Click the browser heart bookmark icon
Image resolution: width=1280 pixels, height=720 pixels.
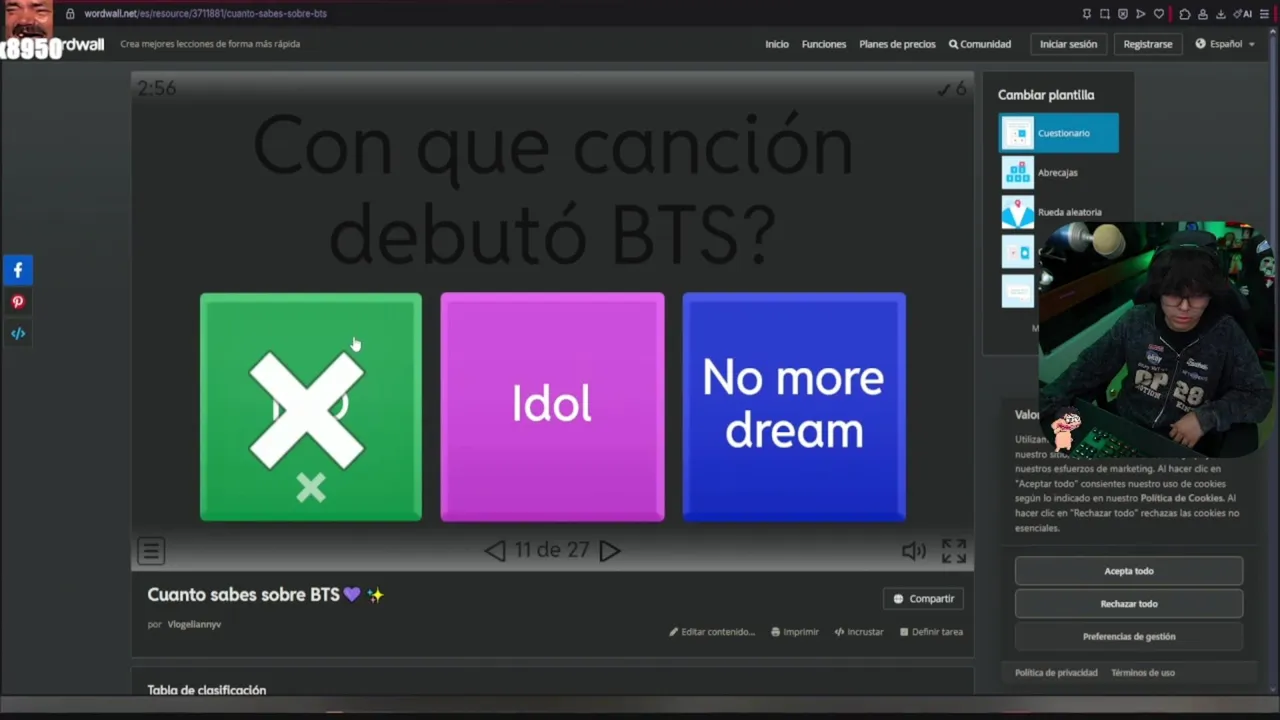1159,14
